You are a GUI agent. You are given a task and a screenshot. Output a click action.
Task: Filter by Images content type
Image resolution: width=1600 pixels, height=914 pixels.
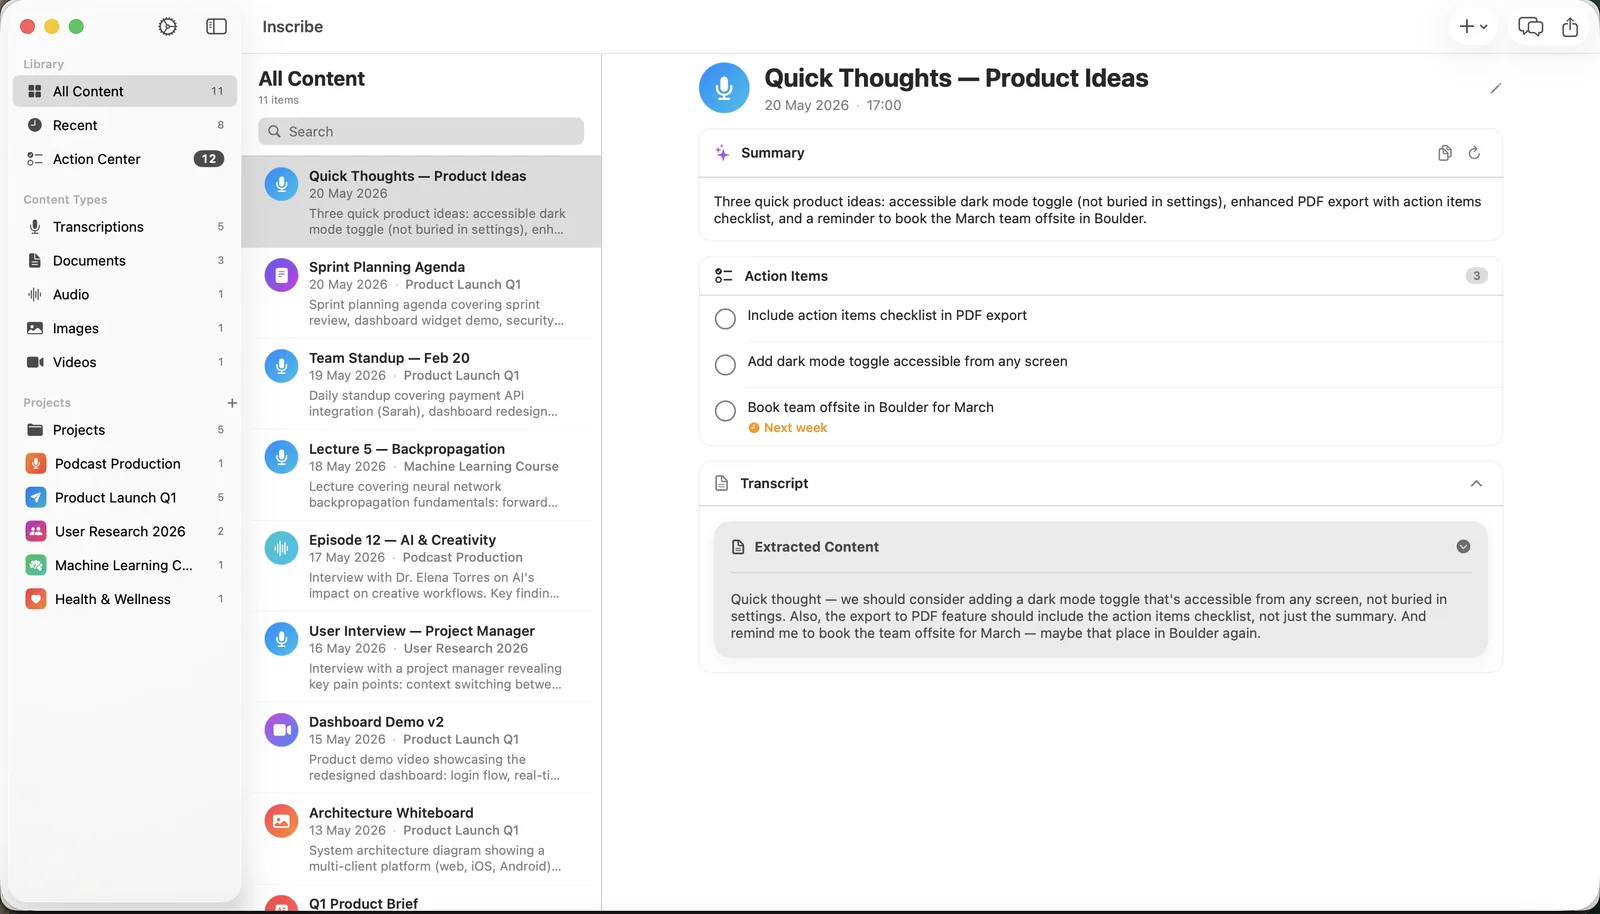(125, 329)
